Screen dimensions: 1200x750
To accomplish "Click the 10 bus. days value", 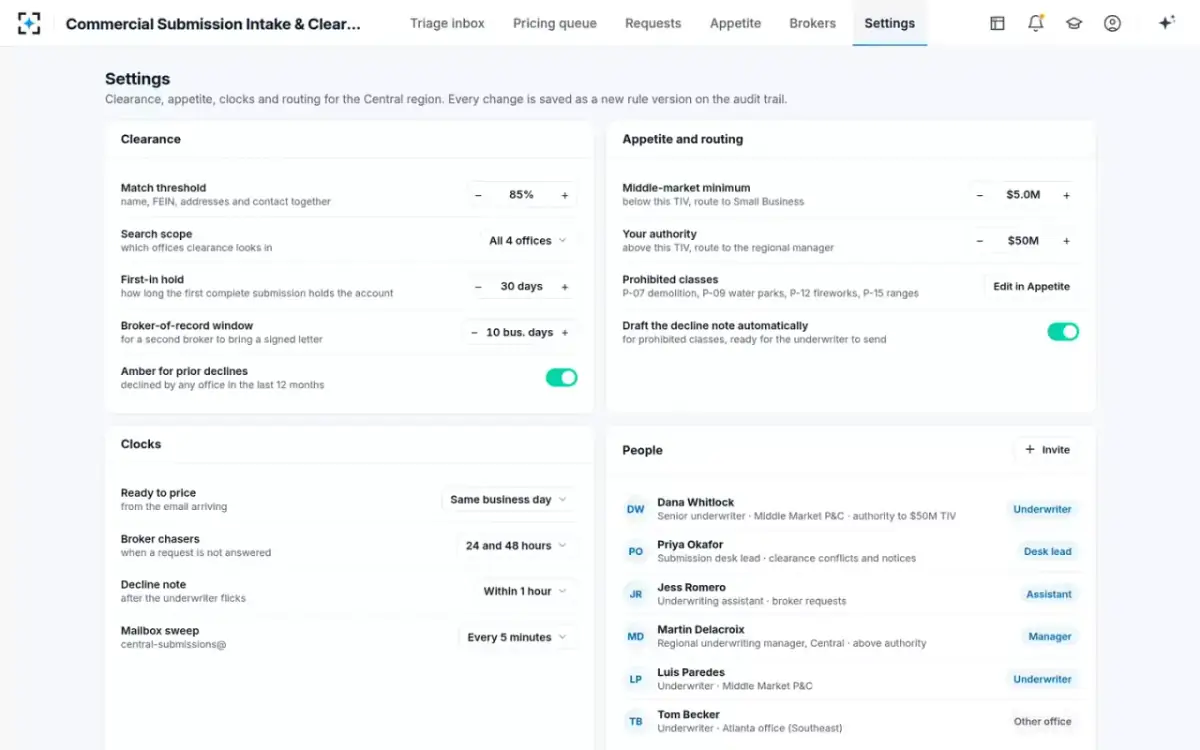I will (x=519, y=333).
